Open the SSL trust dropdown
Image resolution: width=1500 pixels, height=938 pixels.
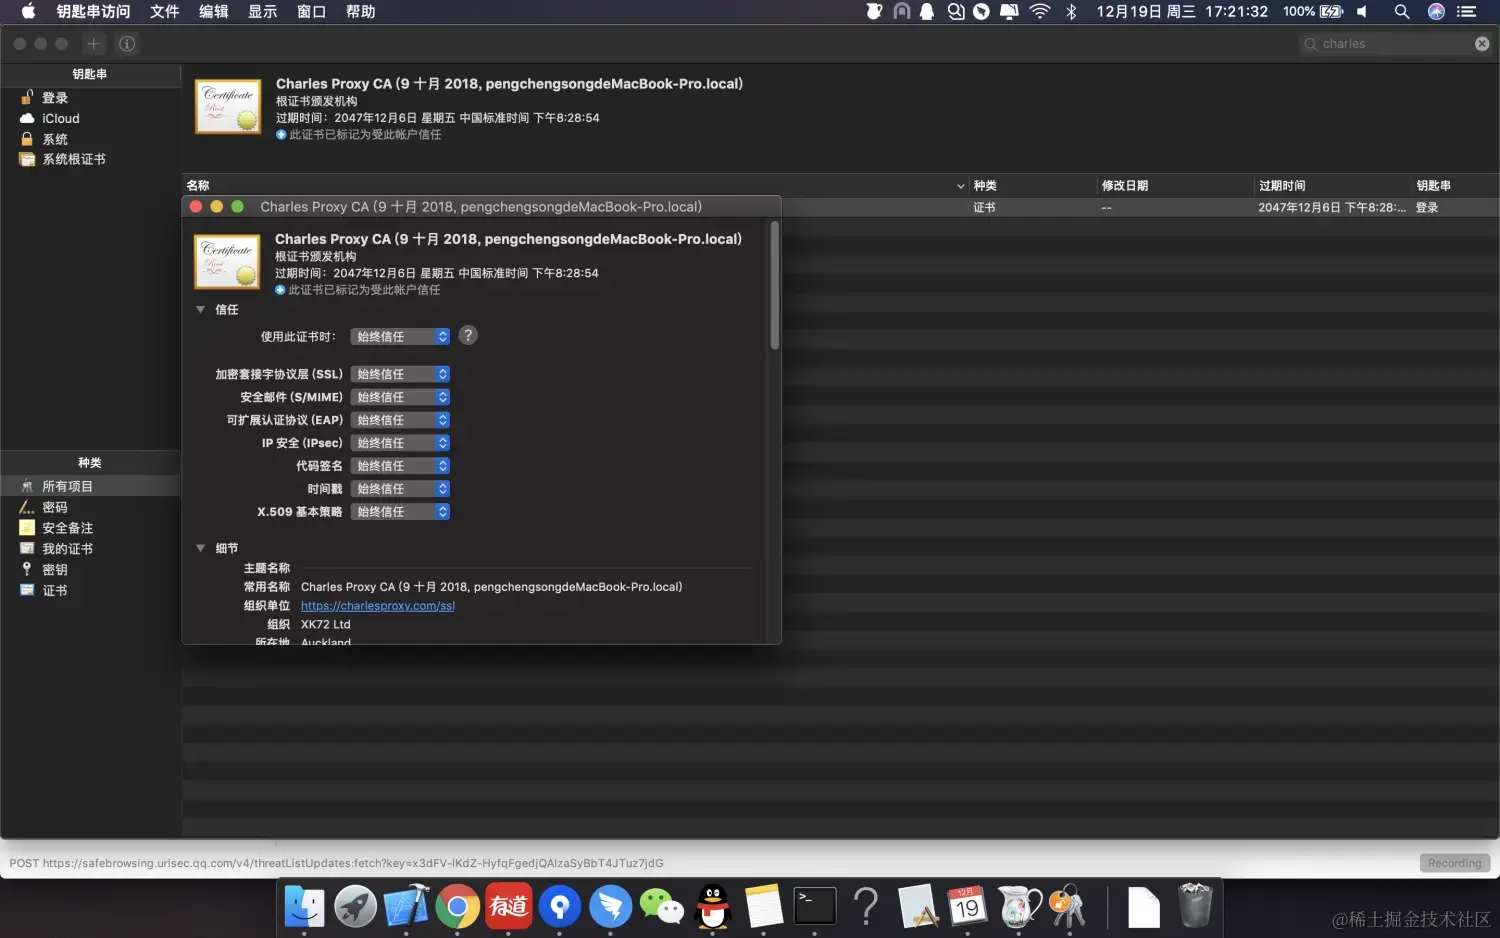(400, 374)
